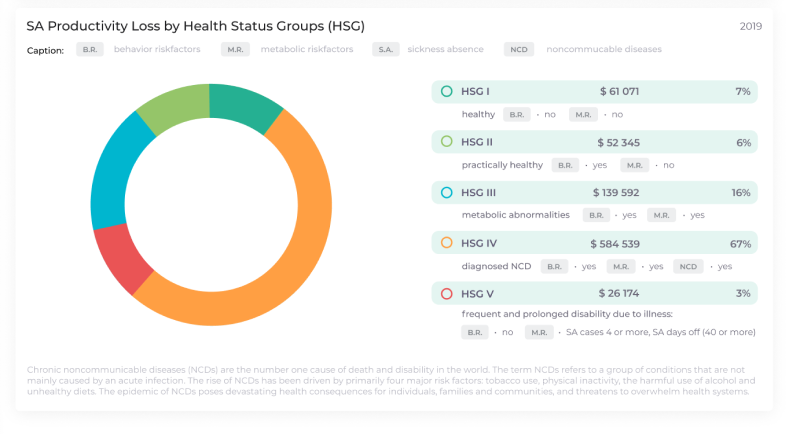Screen dimensions: 796x434
Task: Click the SA Productivity Loss chart title
Action: (195, 25)
